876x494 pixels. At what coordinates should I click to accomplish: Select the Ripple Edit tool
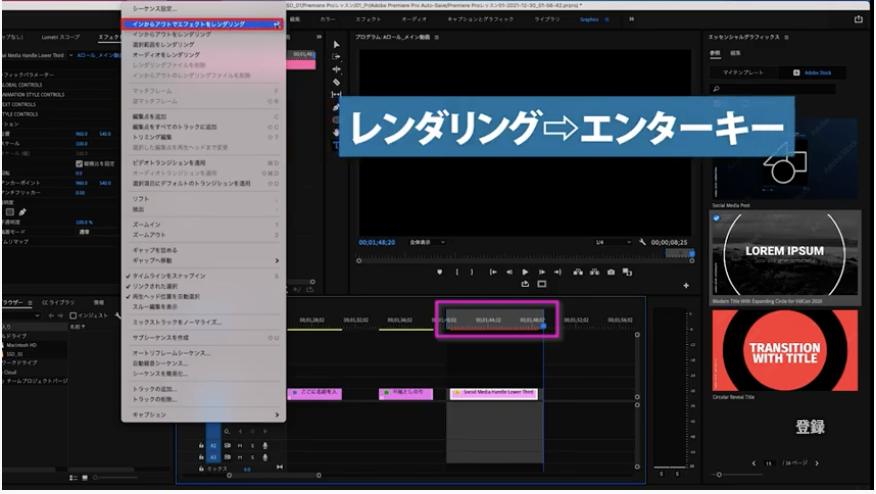[x=336, y=69]
